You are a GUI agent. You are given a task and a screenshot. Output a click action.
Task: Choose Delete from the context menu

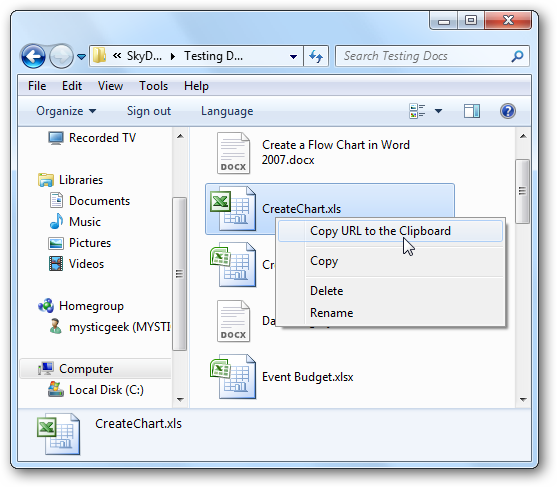click(x=326, y=291)
